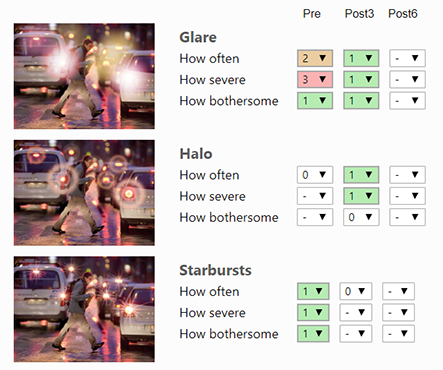This screenshot has width=443, height=370.
Task: Open Halo How severe Post3 dropdown
Action: (x=361, y=196)
